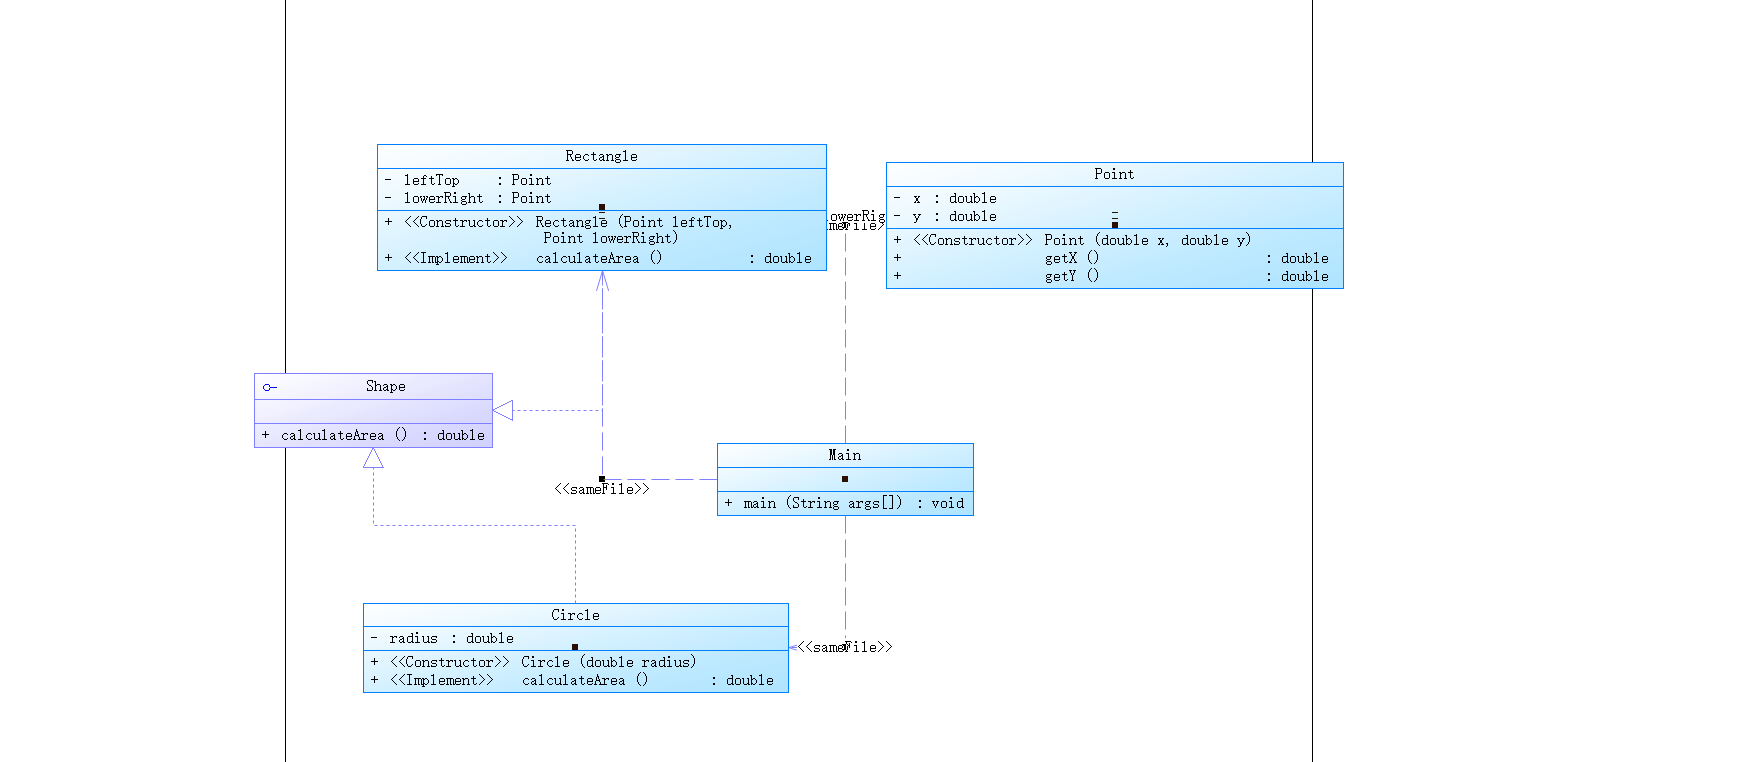This screenshot has width=1755, height=762.
Task: Select the leftTop : Point attribute
Action: tap(468, 180)
